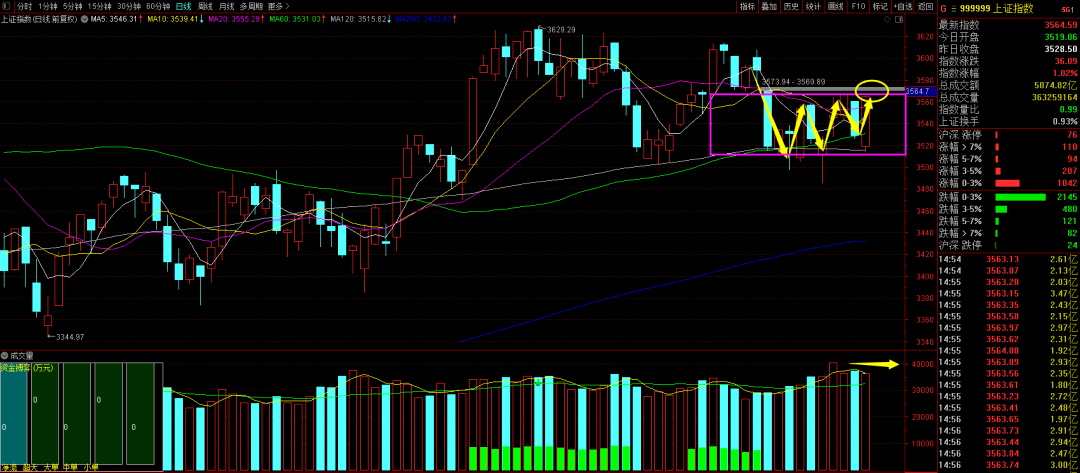Open the 指标 indicator list
Image resolution: width=1080 pixels, height=473 pixels.
[747, 6]
